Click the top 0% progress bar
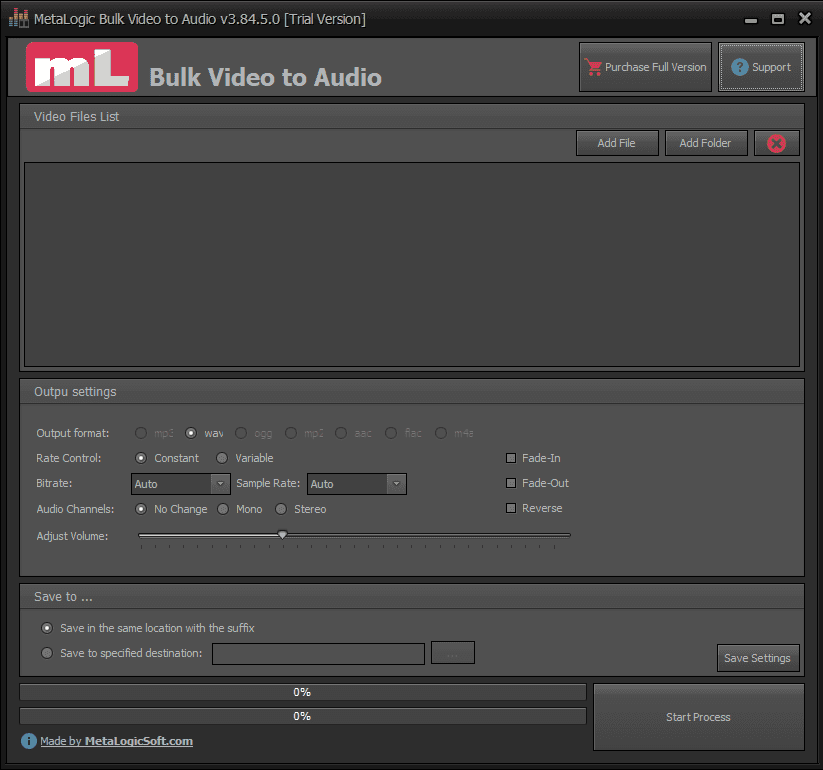This screenshot has width=823, height=770. click(303, 692)
